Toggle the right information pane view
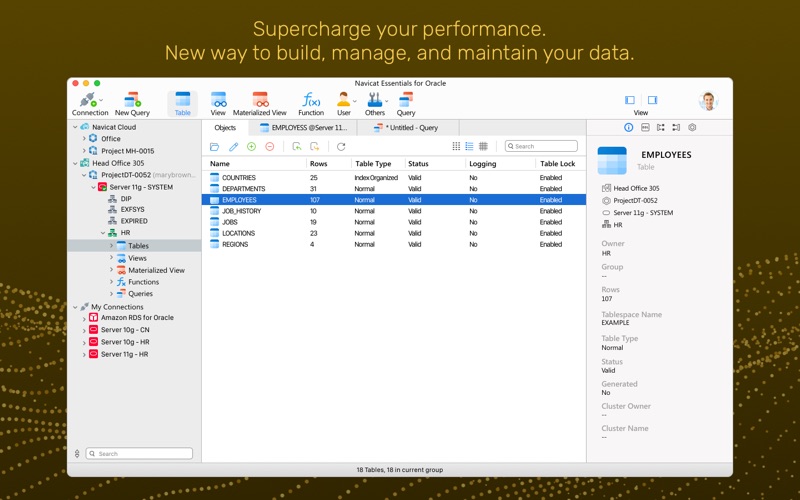The image size is (800, 500). point(652,100)
